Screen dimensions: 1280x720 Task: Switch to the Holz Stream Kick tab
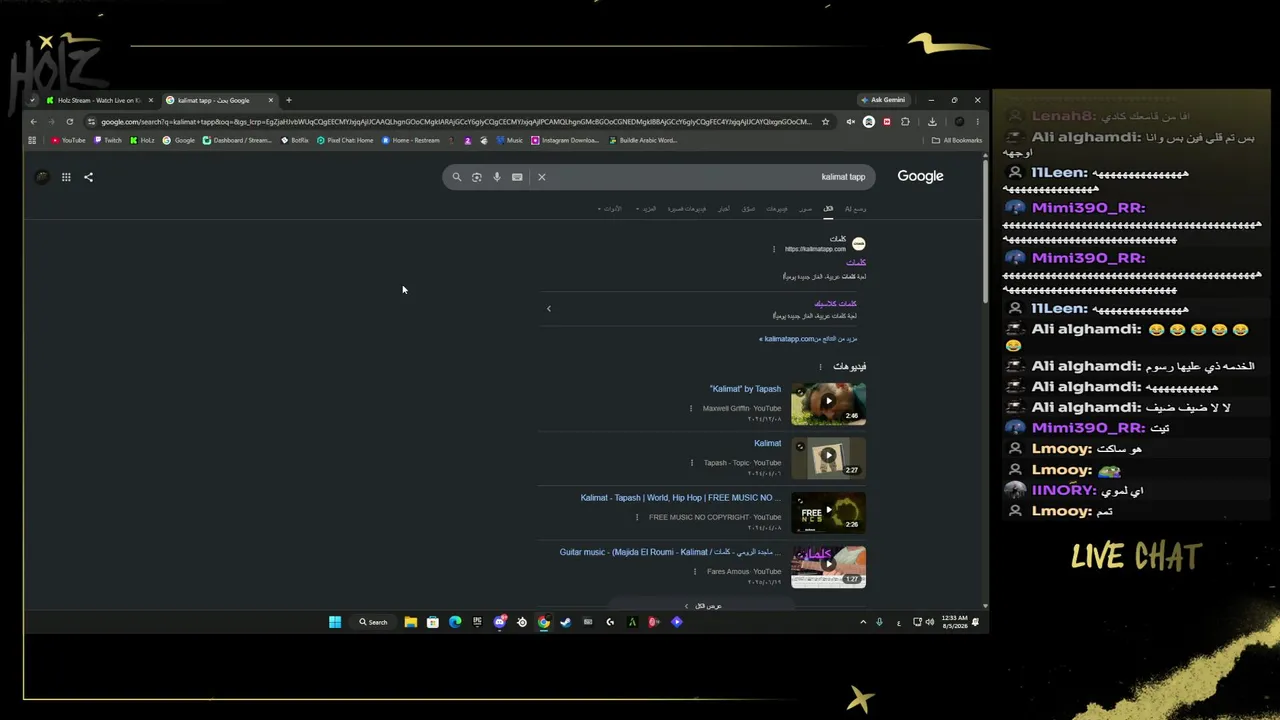click(x=99, y=100)
